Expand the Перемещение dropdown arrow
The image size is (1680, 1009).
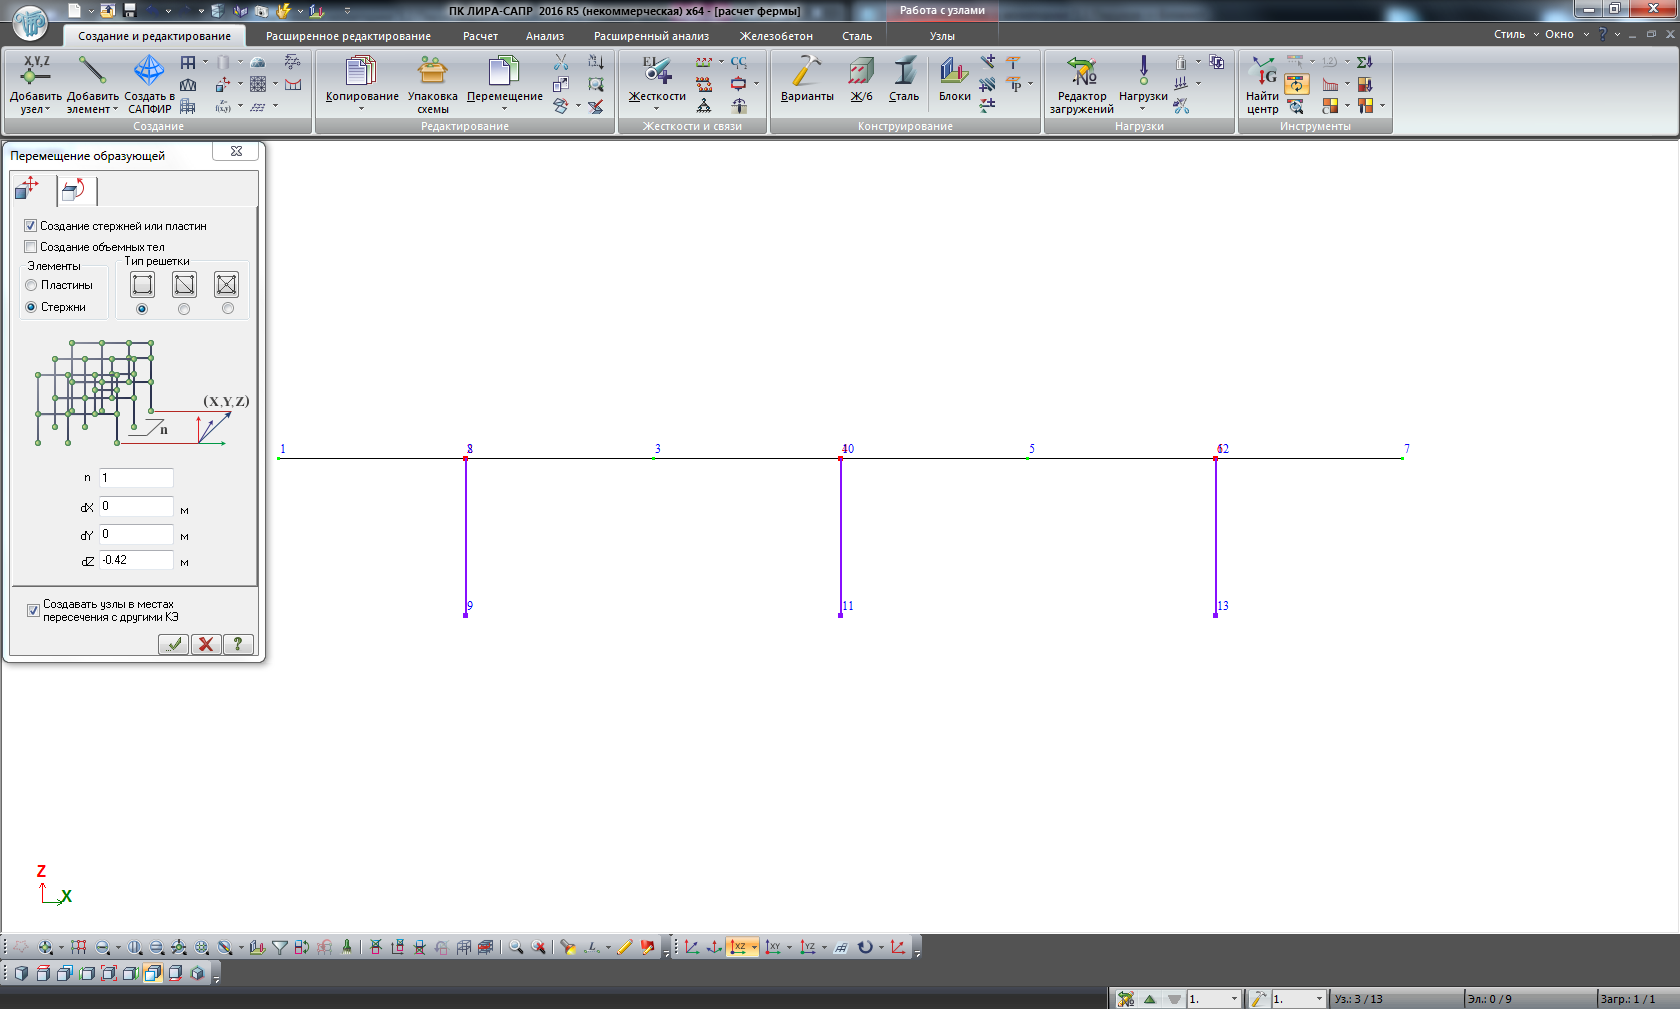click(x=504, y=108)
